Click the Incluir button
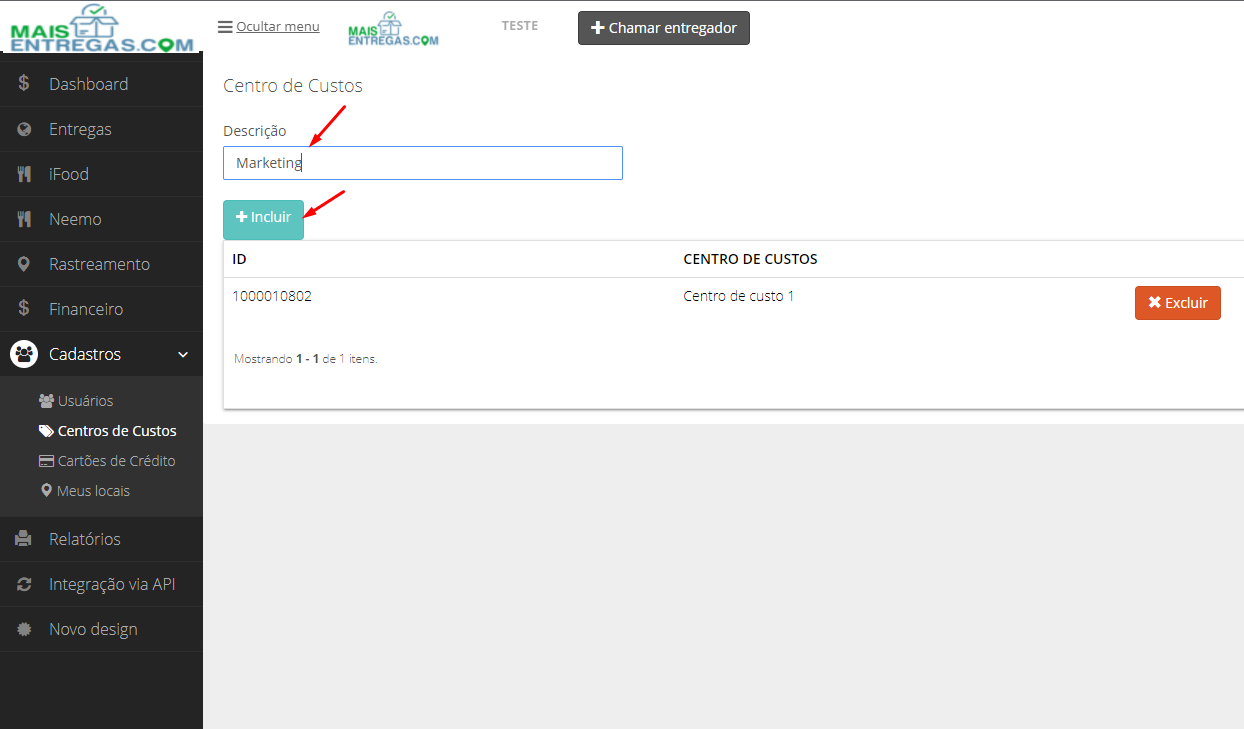Image resolution: width=1244 pixels, height=729 pixels. coord(263,220)
